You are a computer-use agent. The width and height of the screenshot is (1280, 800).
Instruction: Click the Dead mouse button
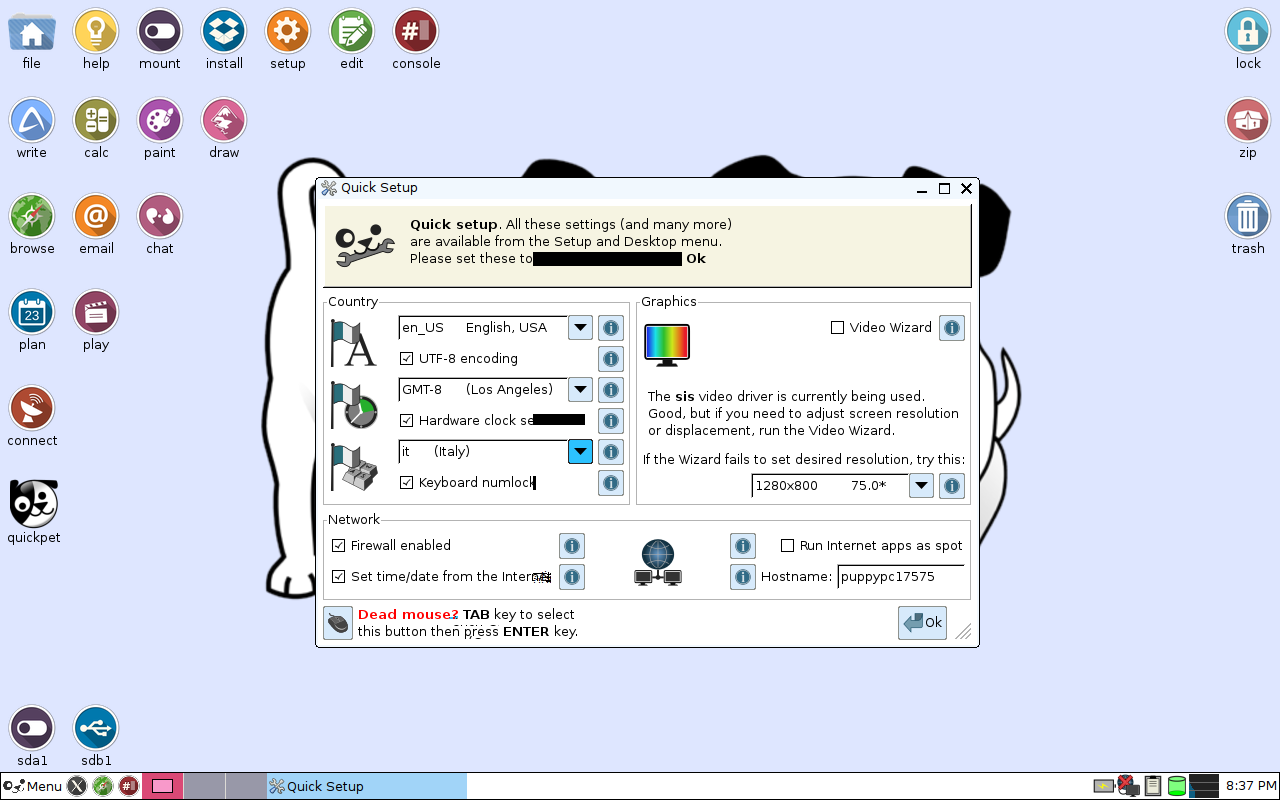[x=338, y=623]
